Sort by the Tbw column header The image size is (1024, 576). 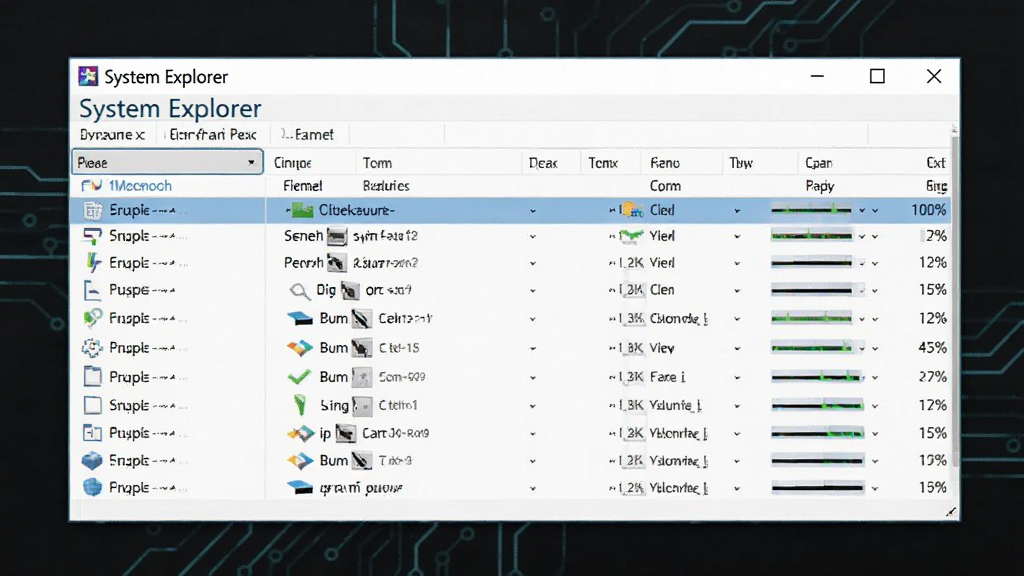[741, 163]
